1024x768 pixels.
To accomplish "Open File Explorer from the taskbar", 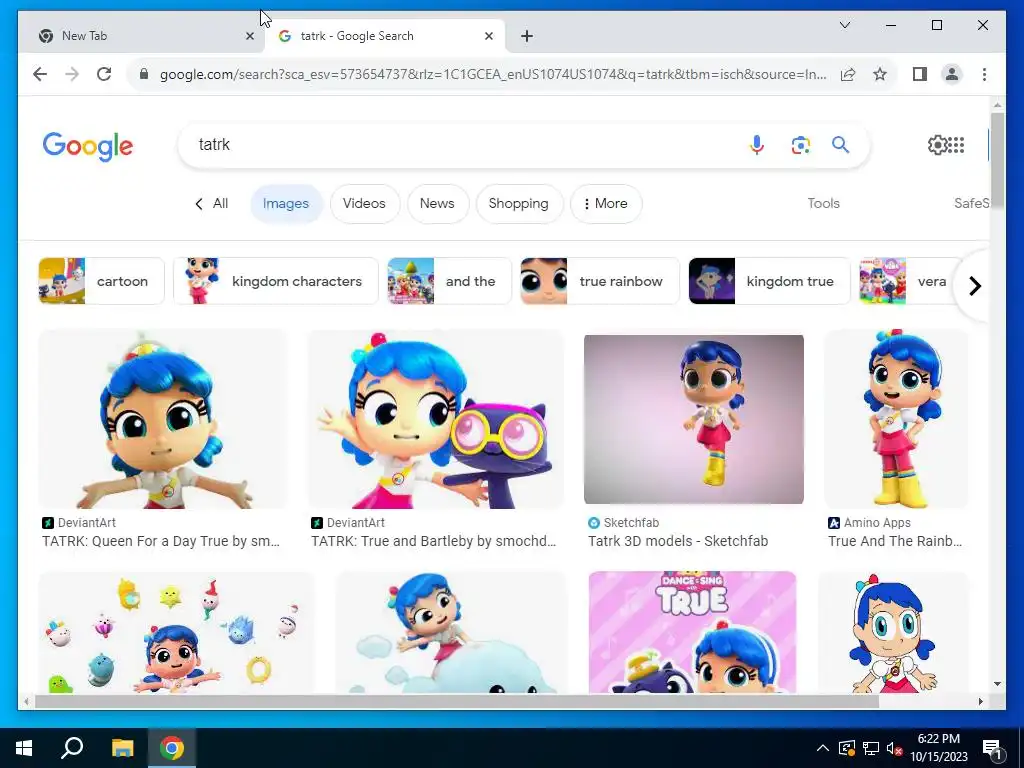I will pos(122,748).
